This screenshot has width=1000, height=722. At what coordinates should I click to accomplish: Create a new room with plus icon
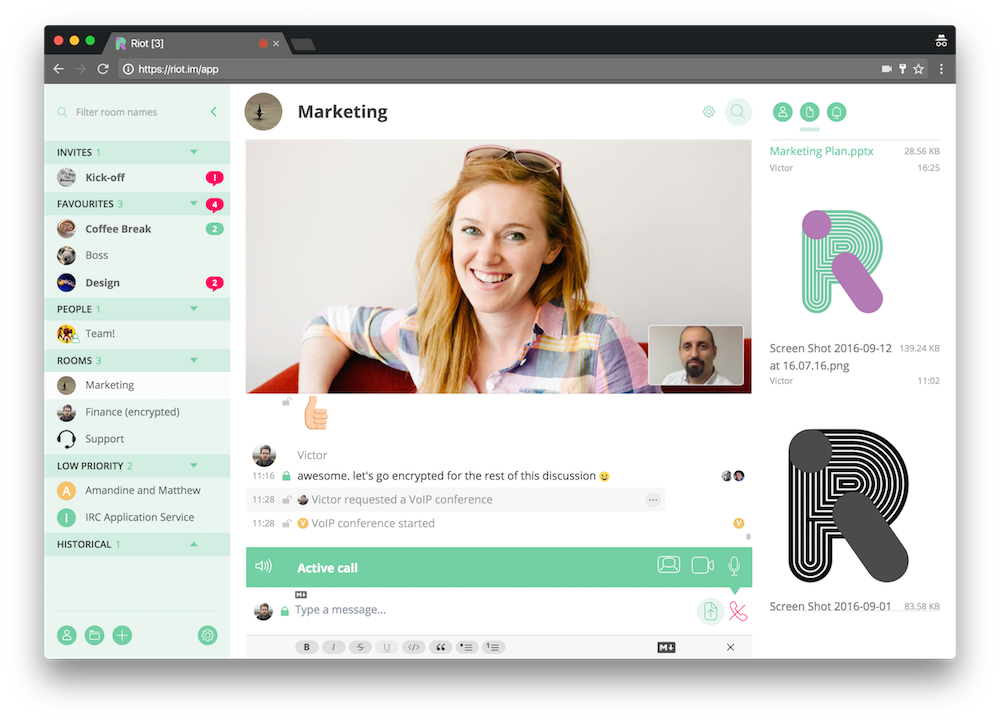click(x=122, y=635)
